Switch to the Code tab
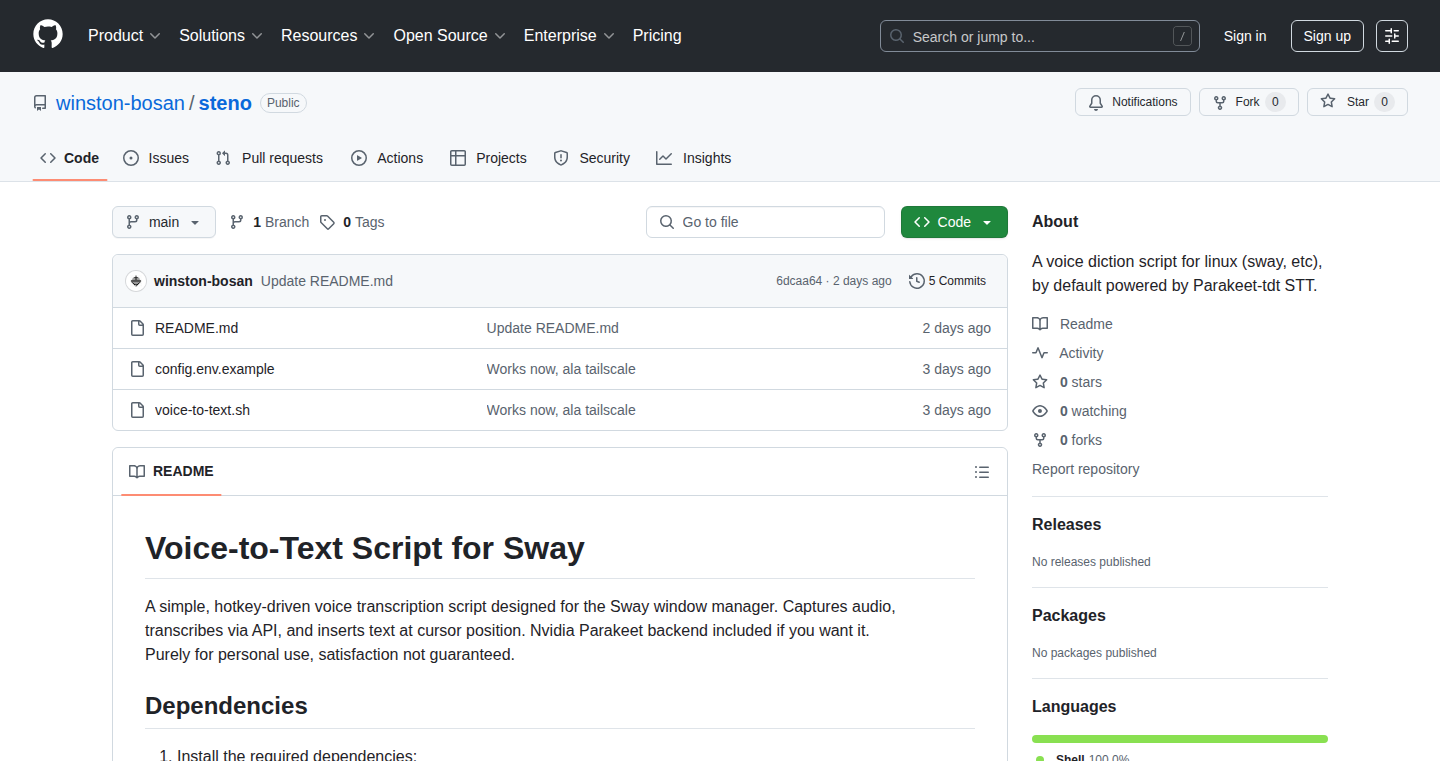Viewport: 1440px width, 761px height. [x=70, y=158]
